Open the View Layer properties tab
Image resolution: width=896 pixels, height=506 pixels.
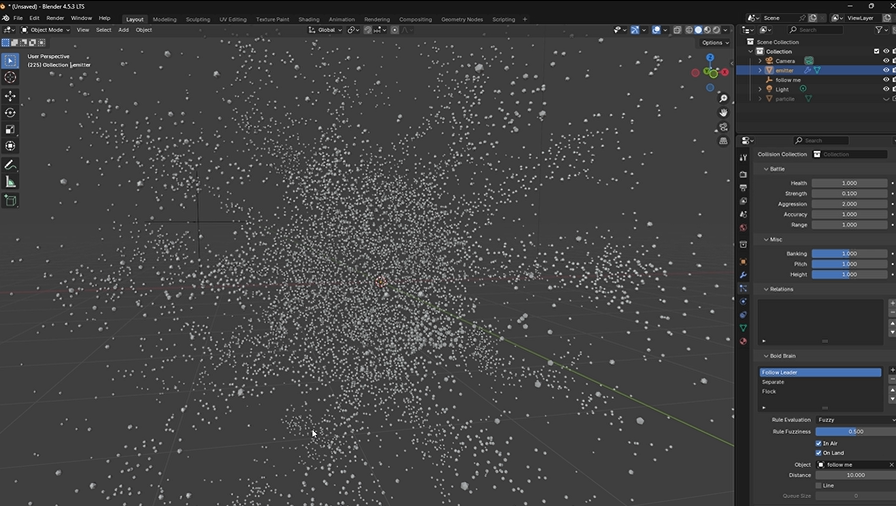[x=743, y=201]
